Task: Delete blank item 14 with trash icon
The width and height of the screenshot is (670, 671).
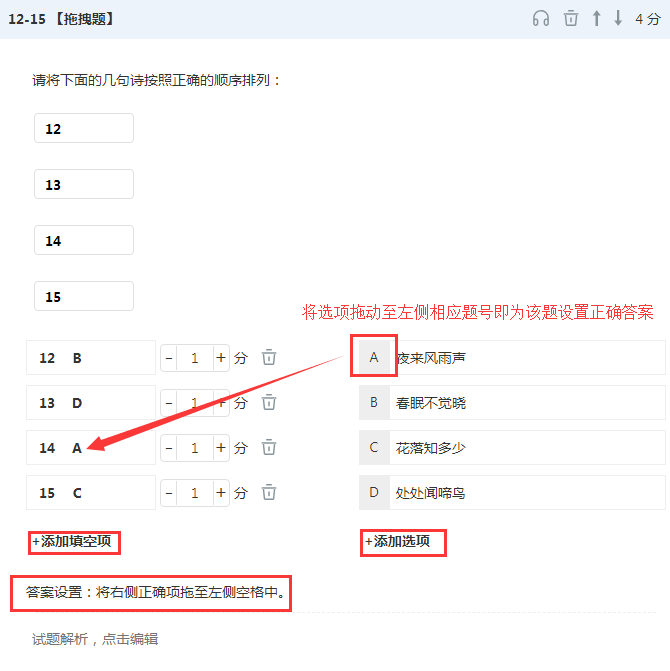Action: (x=269, y=447)
